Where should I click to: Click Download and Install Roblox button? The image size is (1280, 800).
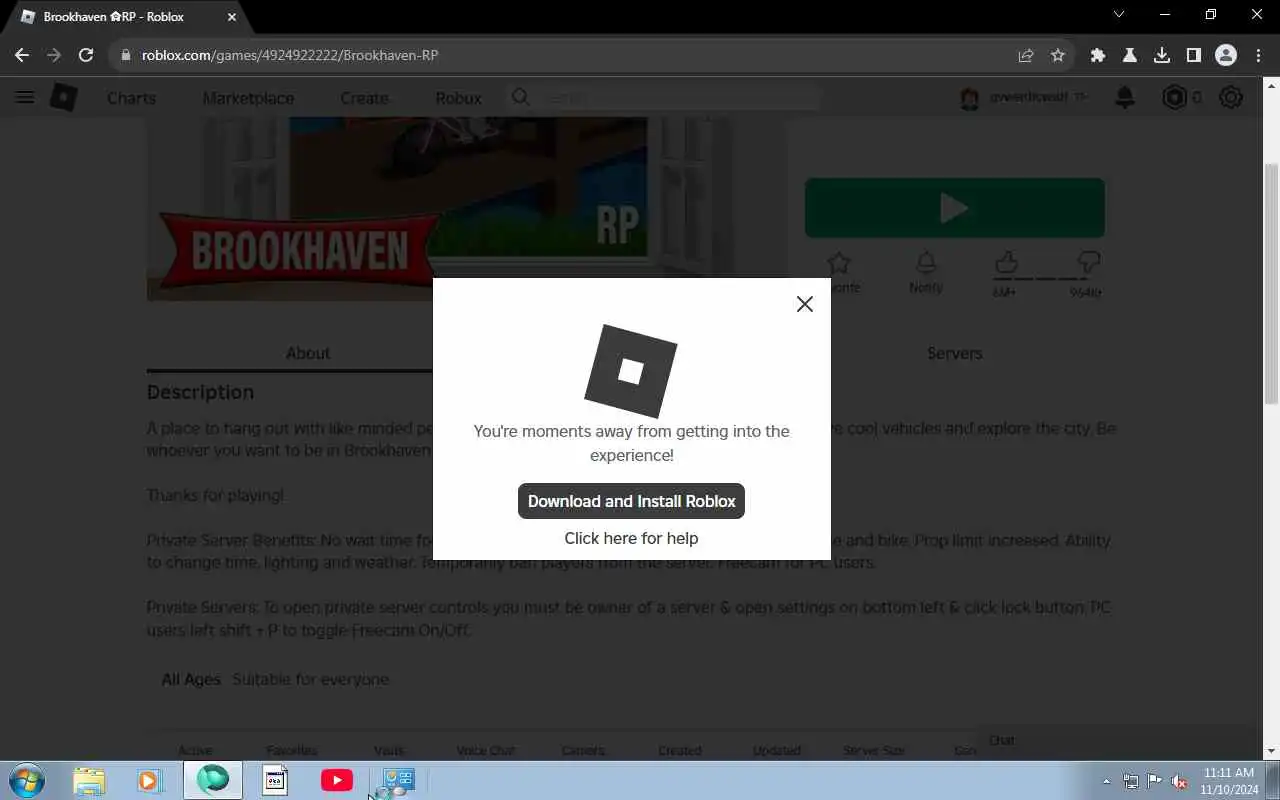[631, 501]
